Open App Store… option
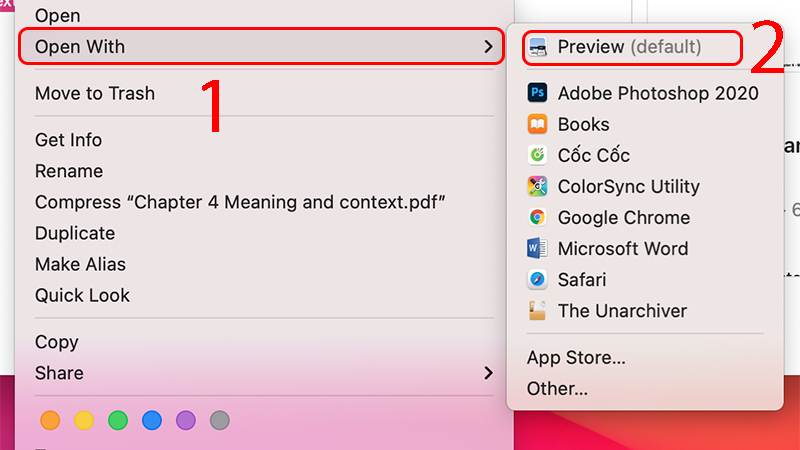Image resolution: width=800 pixels, height=450 pixels. (577, 357)
